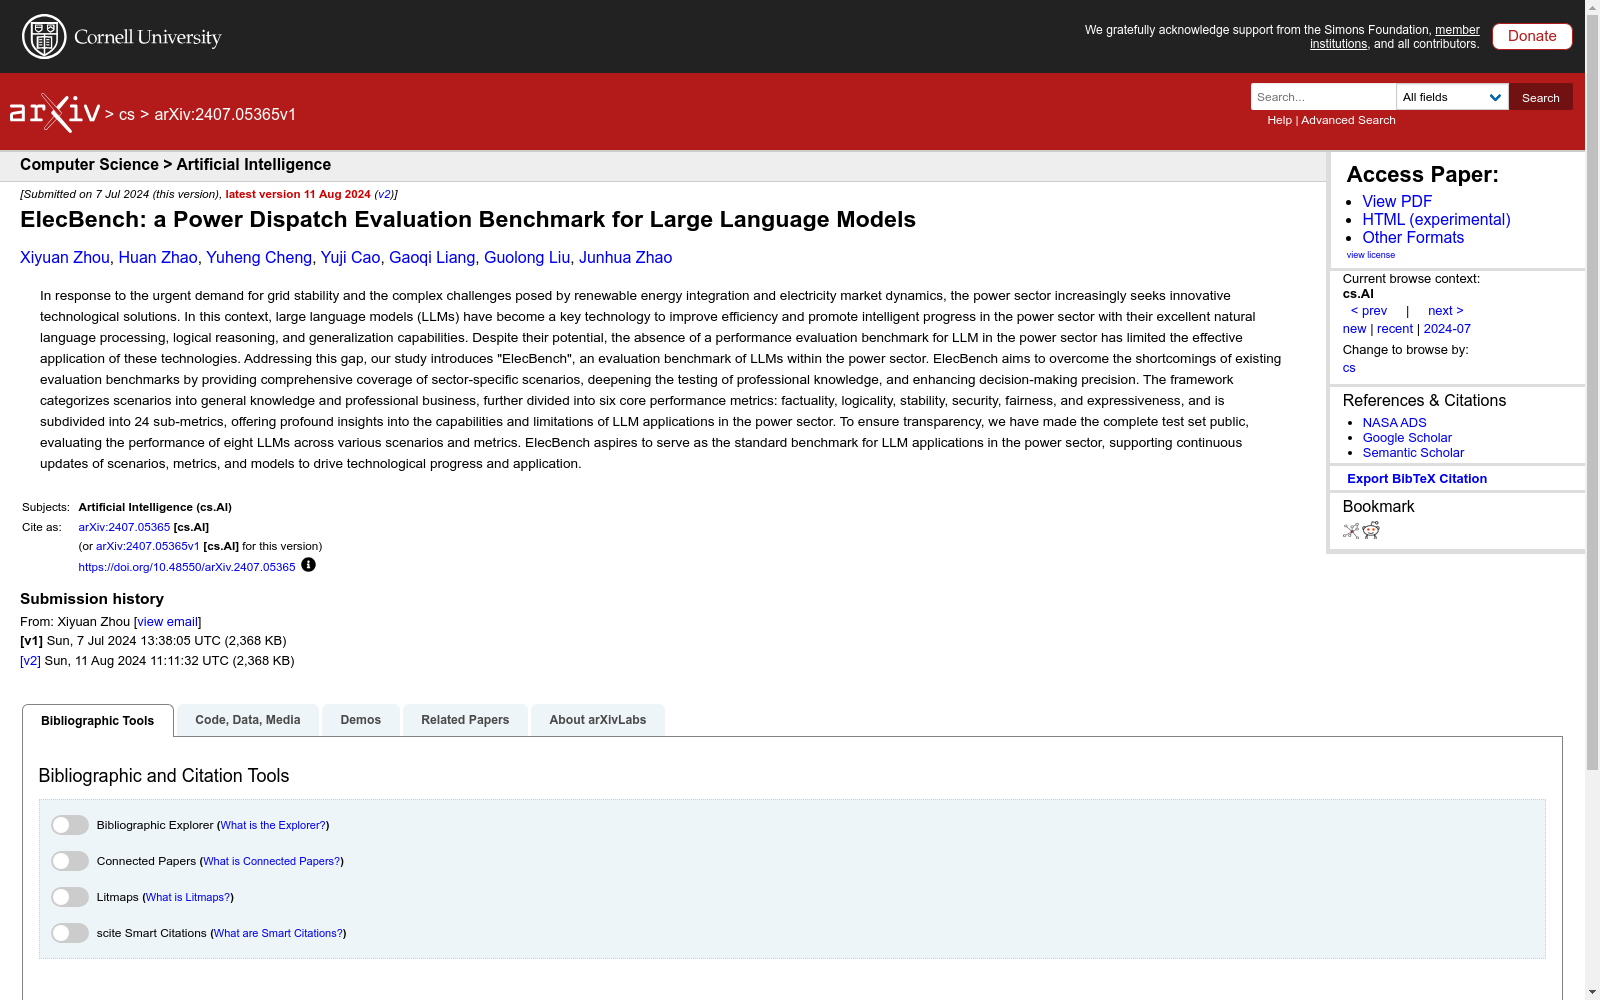1600x1000 pixels.
Task: Open the Demos tab
Action: pyautogui.click(x=361, y=720)
